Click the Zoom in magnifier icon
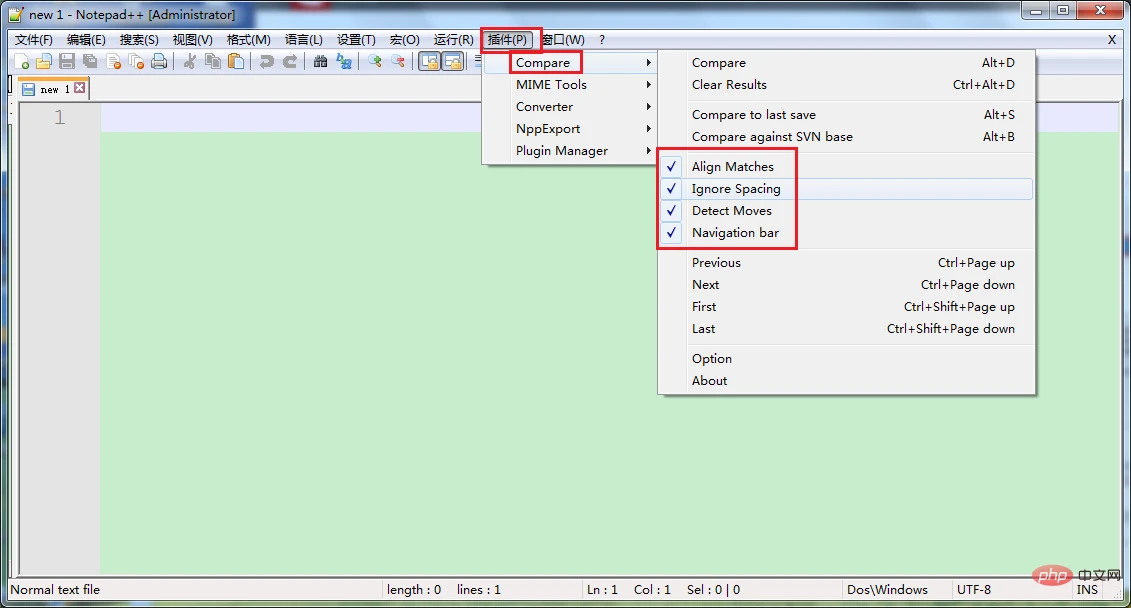 tap(375, 62)
